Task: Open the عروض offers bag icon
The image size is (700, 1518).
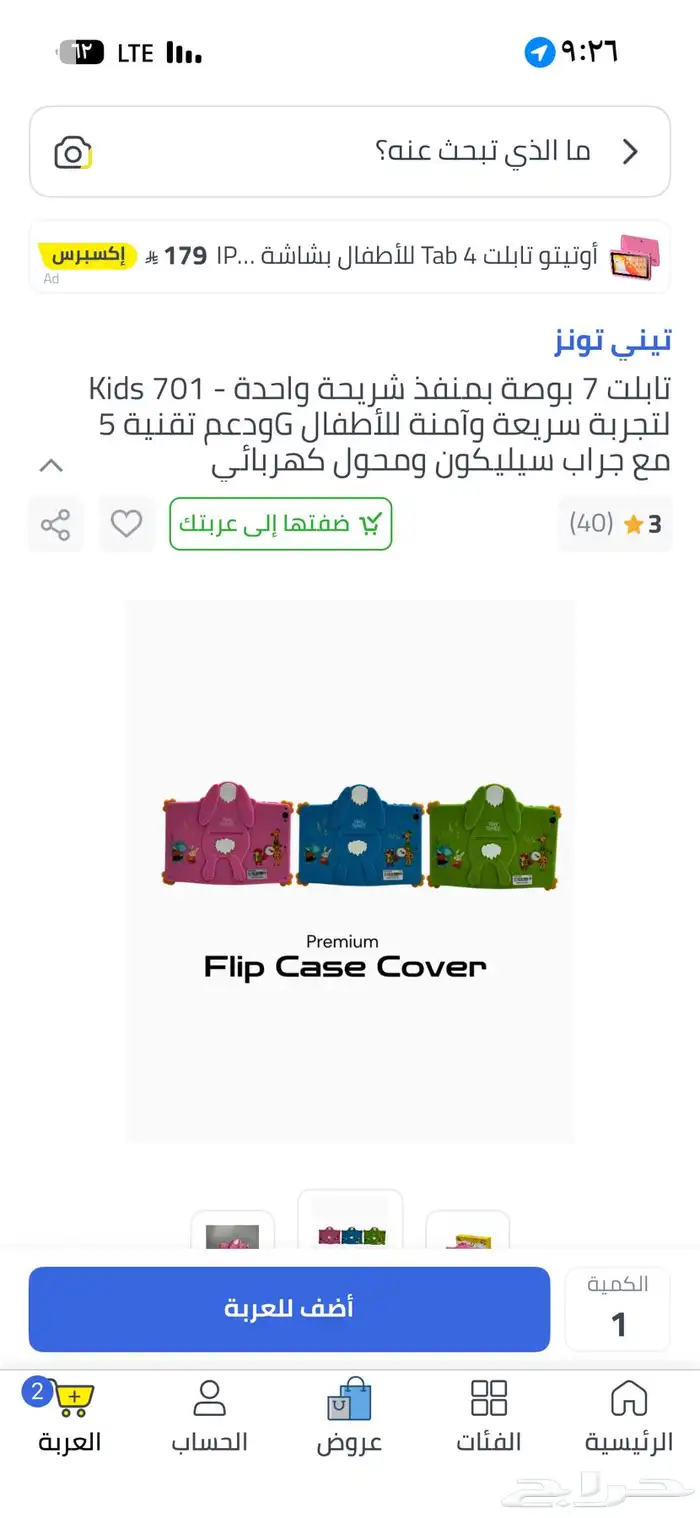Action: pyautogui.click(x=349, y=1398)
